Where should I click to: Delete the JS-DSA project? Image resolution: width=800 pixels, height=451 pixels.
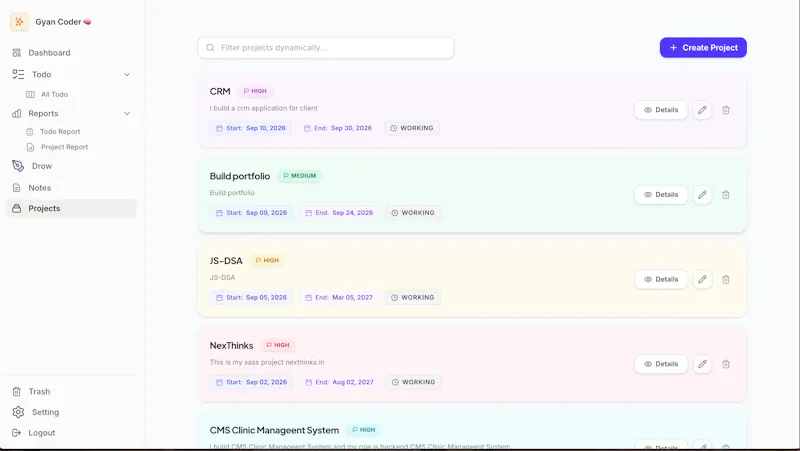(x=726, y=279)
